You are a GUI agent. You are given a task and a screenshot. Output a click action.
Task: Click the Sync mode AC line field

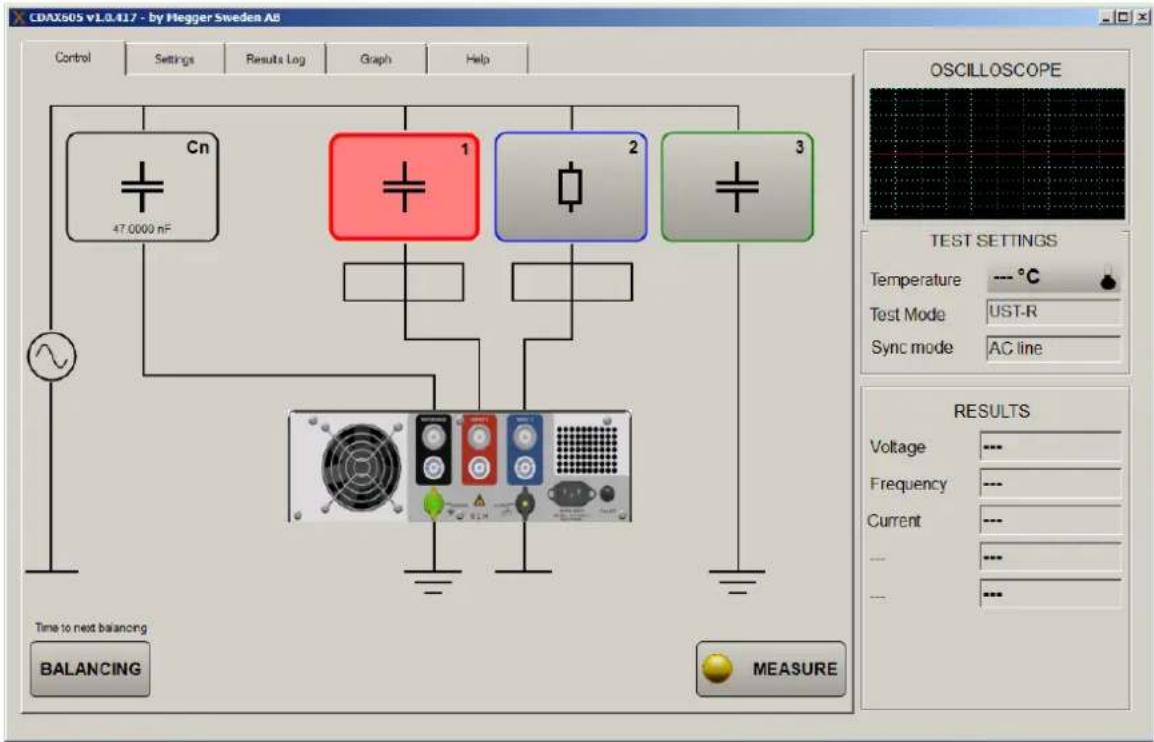(1053, 348)
